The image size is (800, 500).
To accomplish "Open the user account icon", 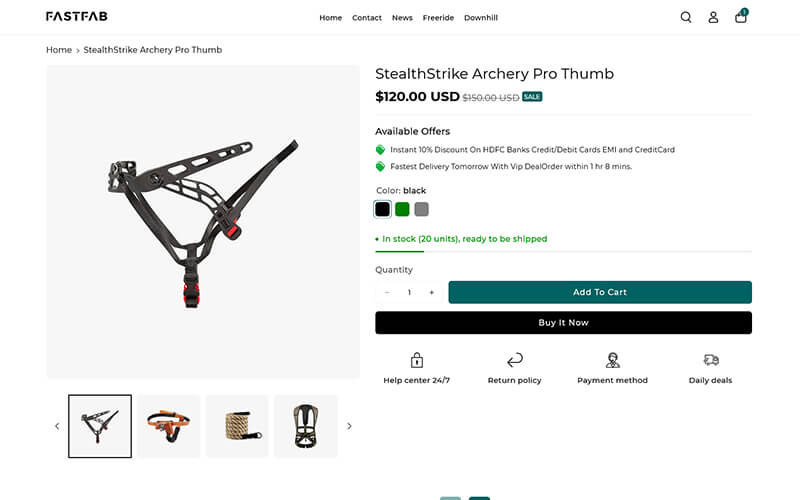I will [x=713, y=17].
